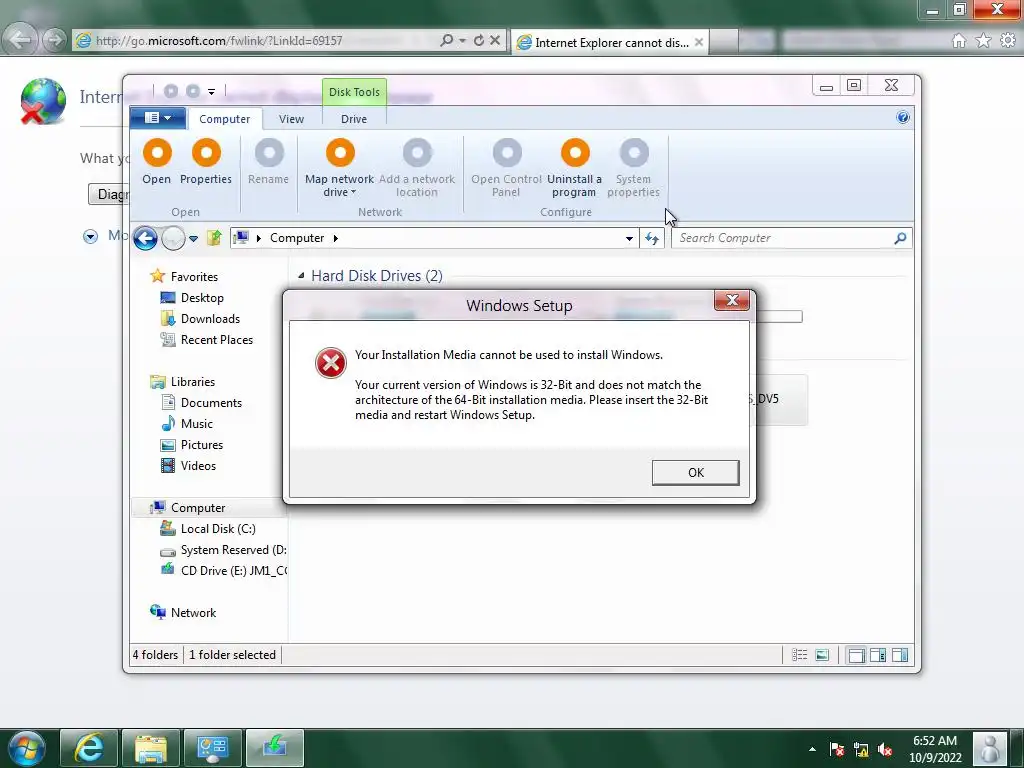
Task: Click the Explorer help icon
Action: pyautogui.click(x=903, y=118)
